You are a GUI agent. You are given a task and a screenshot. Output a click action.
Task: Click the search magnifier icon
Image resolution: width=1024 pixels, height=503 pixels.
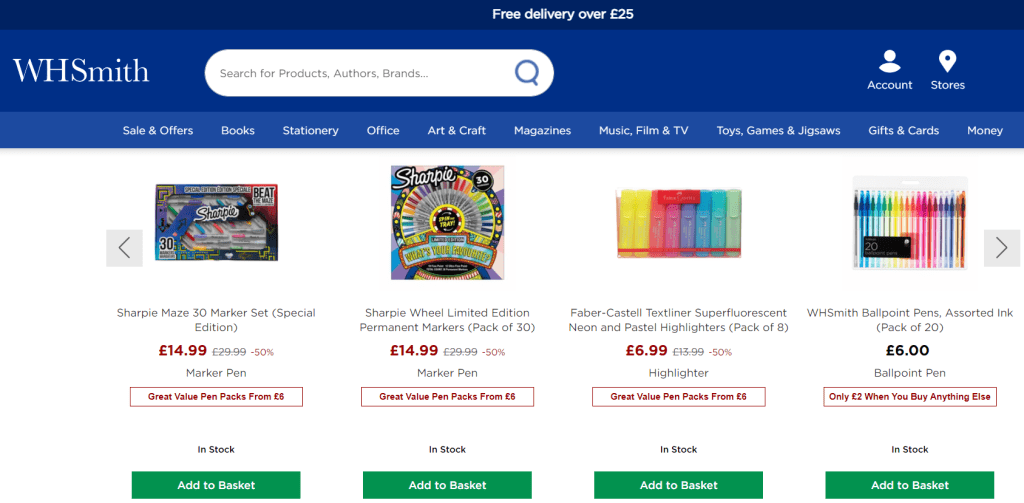(x=526, y=72)
